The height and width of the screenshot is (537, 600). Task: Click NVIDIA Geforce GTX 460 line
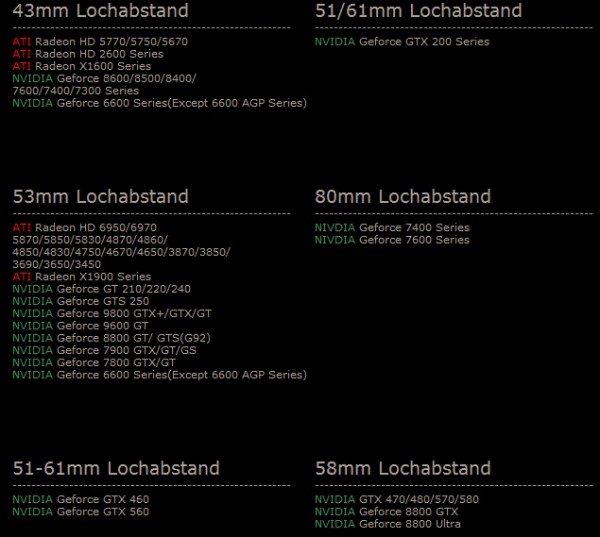click(81, 499)
